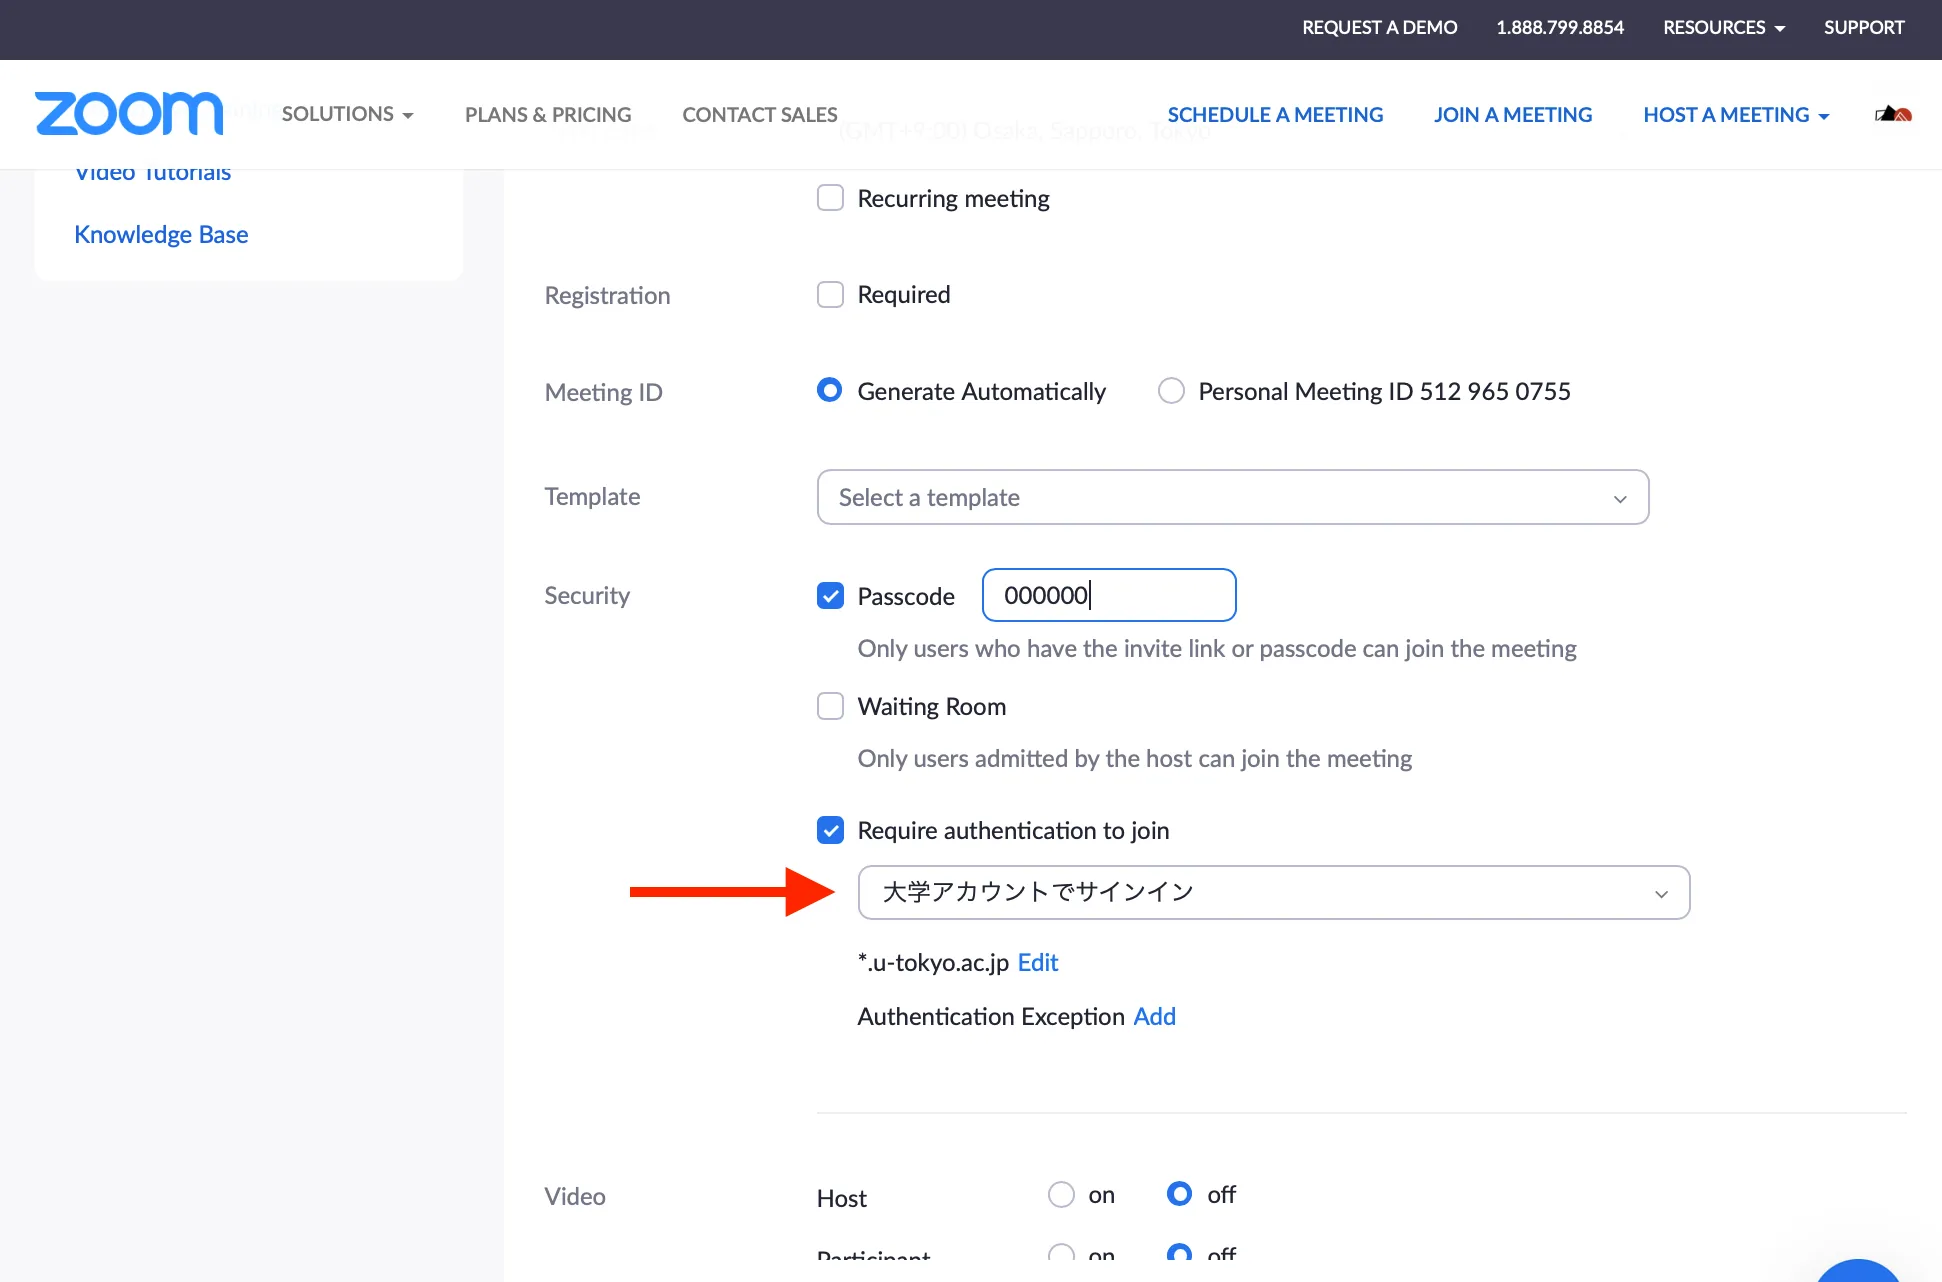Add an Authentication Exception
The height and width of the screenshot is (1282, 1942).
tap(1154, 1016)
